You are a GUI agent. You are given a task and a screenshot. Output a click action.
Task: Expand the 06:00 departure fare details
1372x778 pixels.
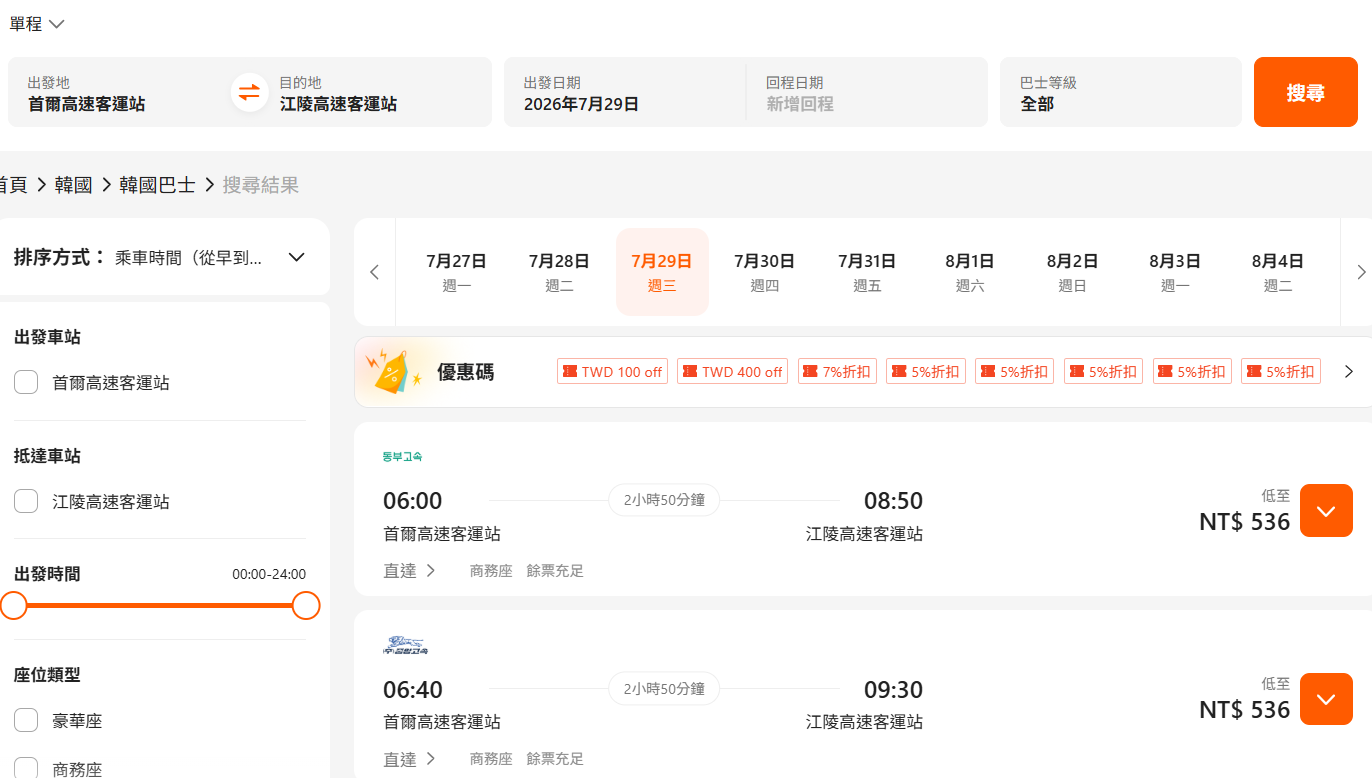pos(1326,510)
